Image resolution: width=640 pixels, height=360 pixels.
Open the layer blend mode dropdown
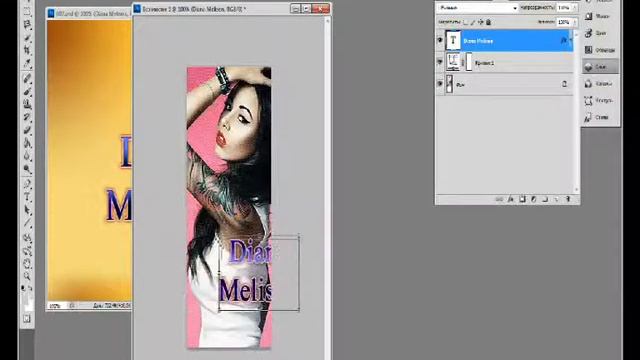click(478, 8)
